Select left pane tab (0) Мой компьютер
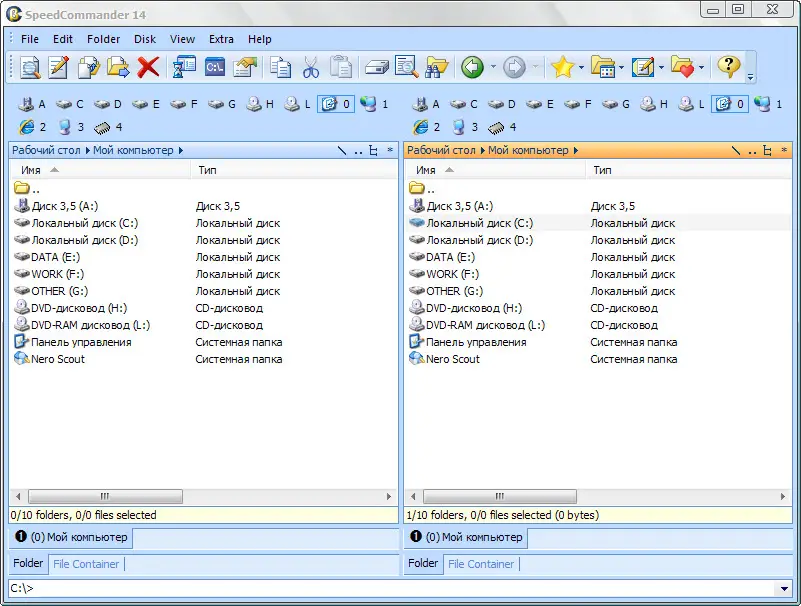 [x=71, y=538]
